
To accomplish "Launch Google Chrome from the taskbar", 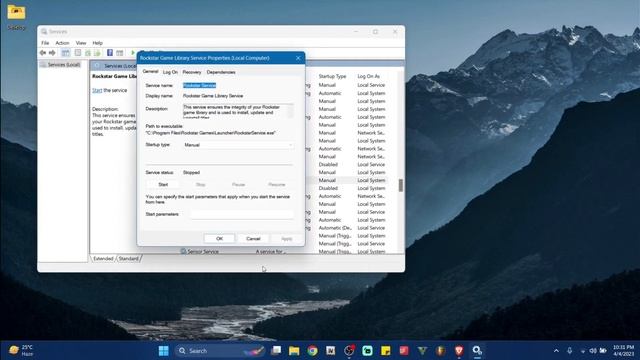I will 312,351.
